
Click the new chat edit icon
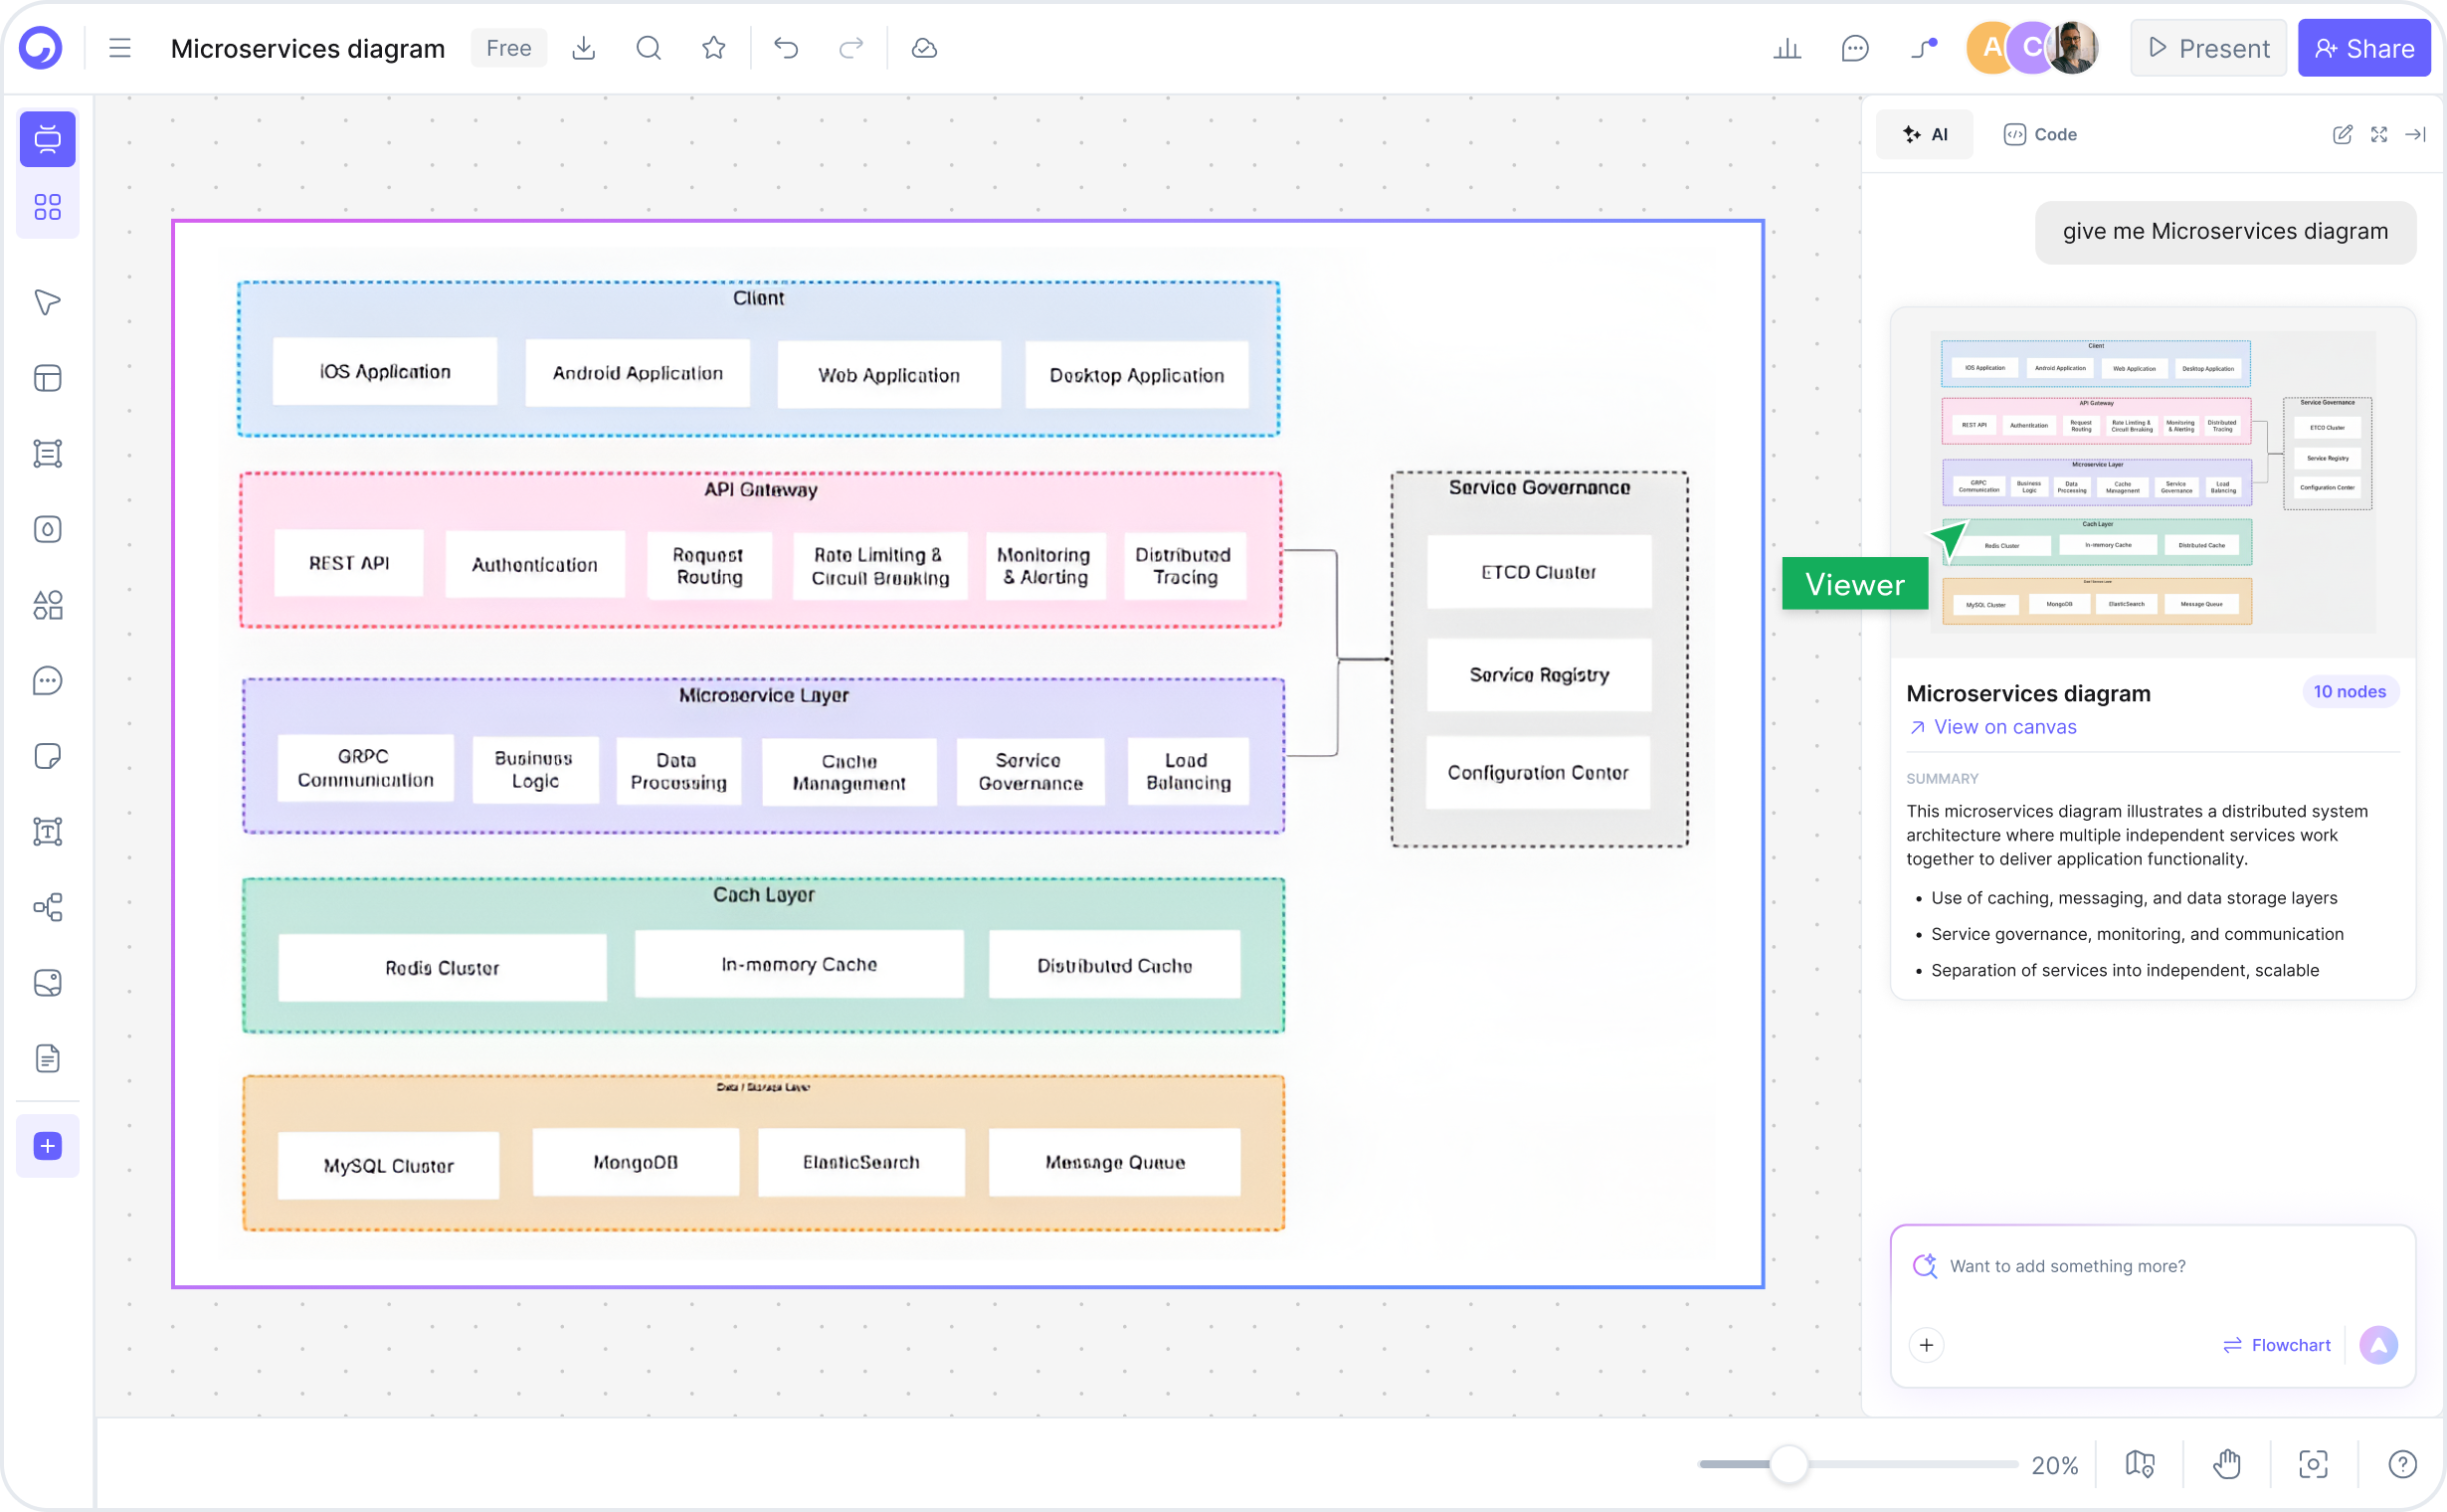click(2342, 134)
